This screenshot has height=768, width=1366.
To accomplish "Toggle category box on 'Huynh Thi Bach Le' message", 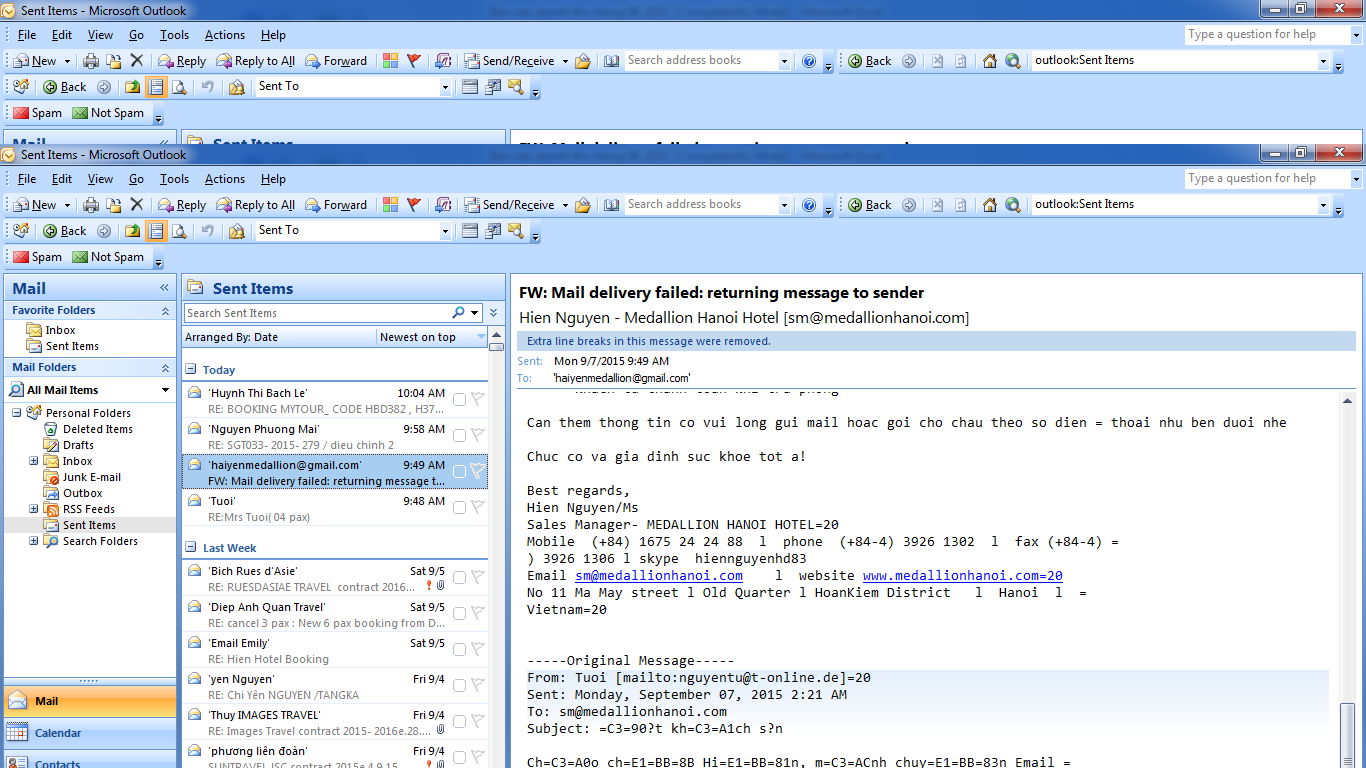I will [x=459, y=399].
